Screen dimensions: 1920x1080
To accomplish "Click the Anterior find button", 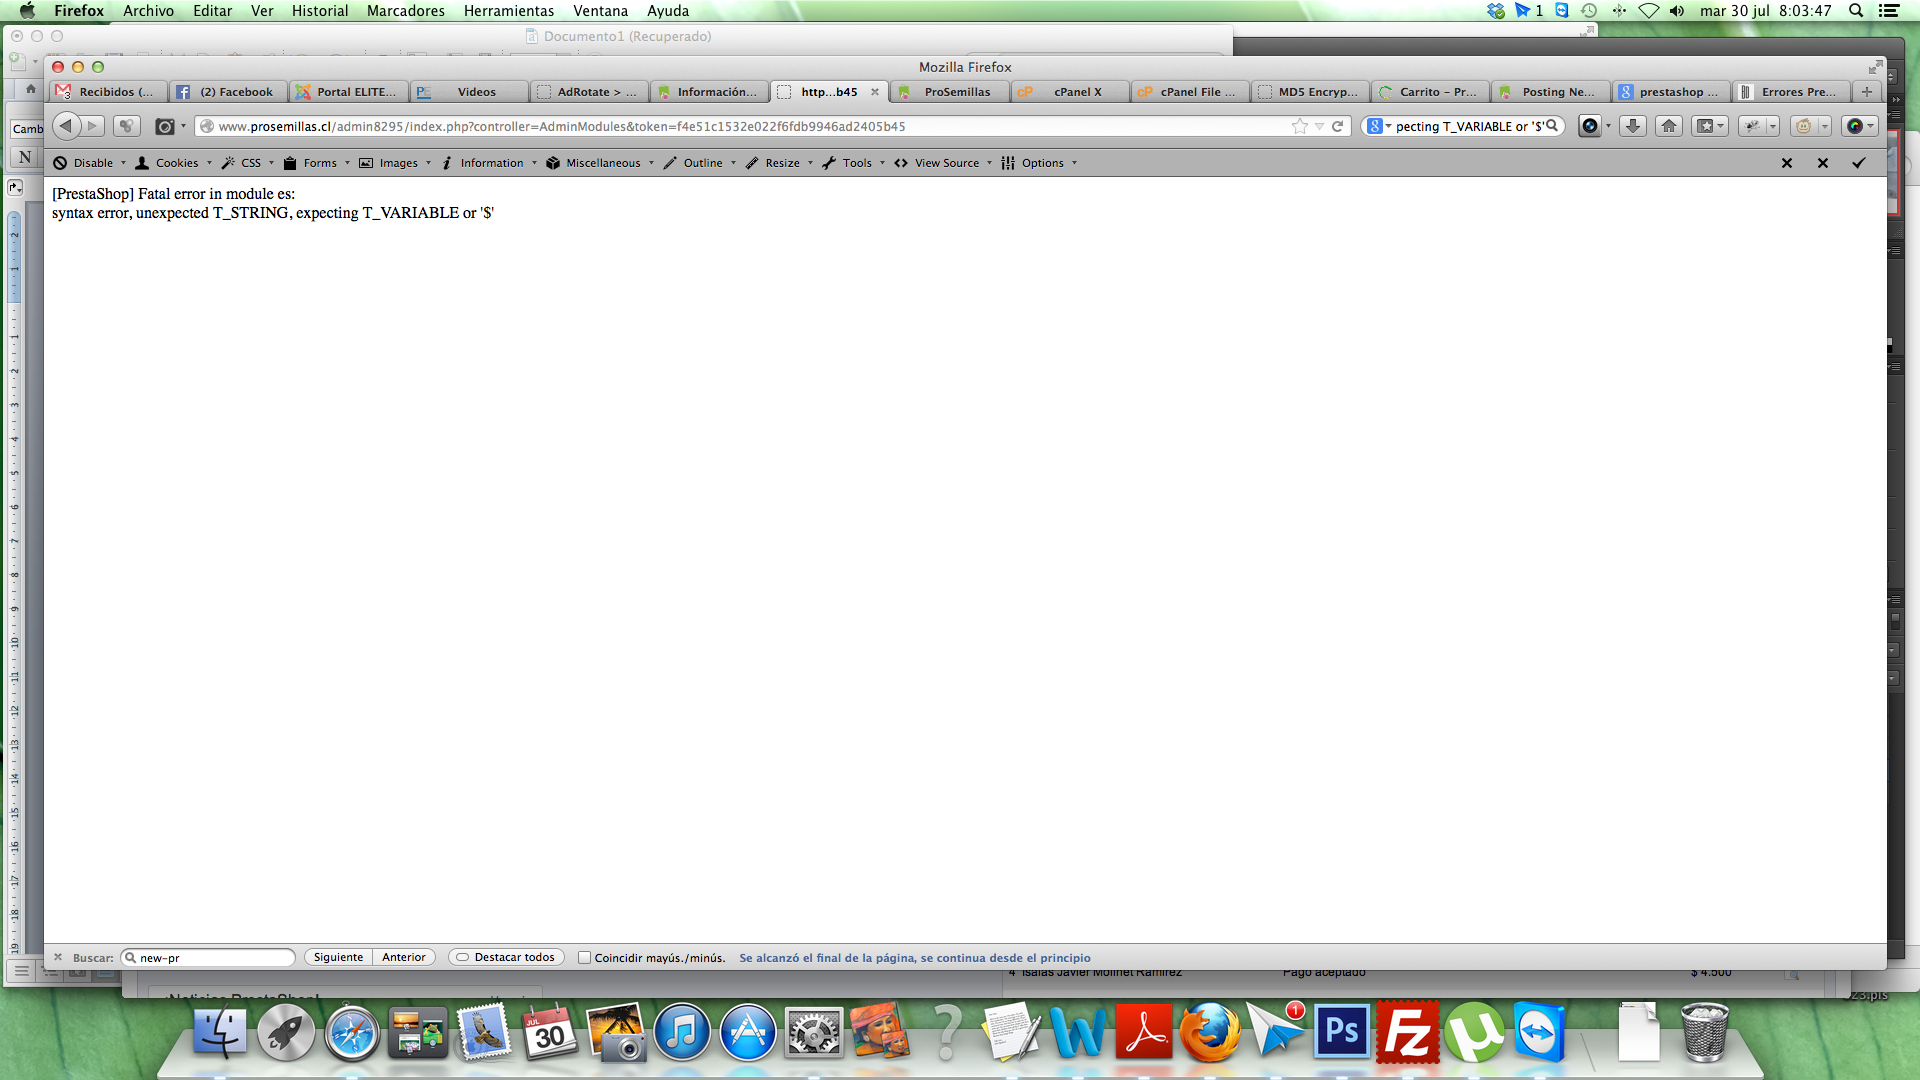I will point(404,958).
